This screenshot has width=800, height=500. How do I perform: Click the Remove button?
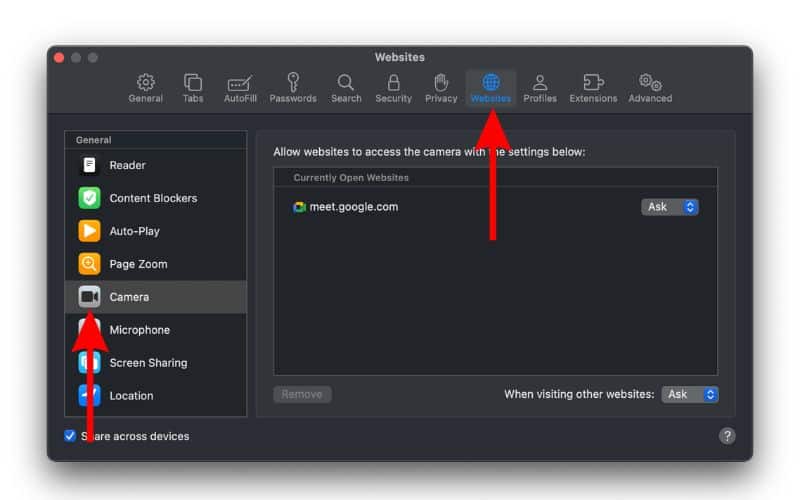click(302, 394)
